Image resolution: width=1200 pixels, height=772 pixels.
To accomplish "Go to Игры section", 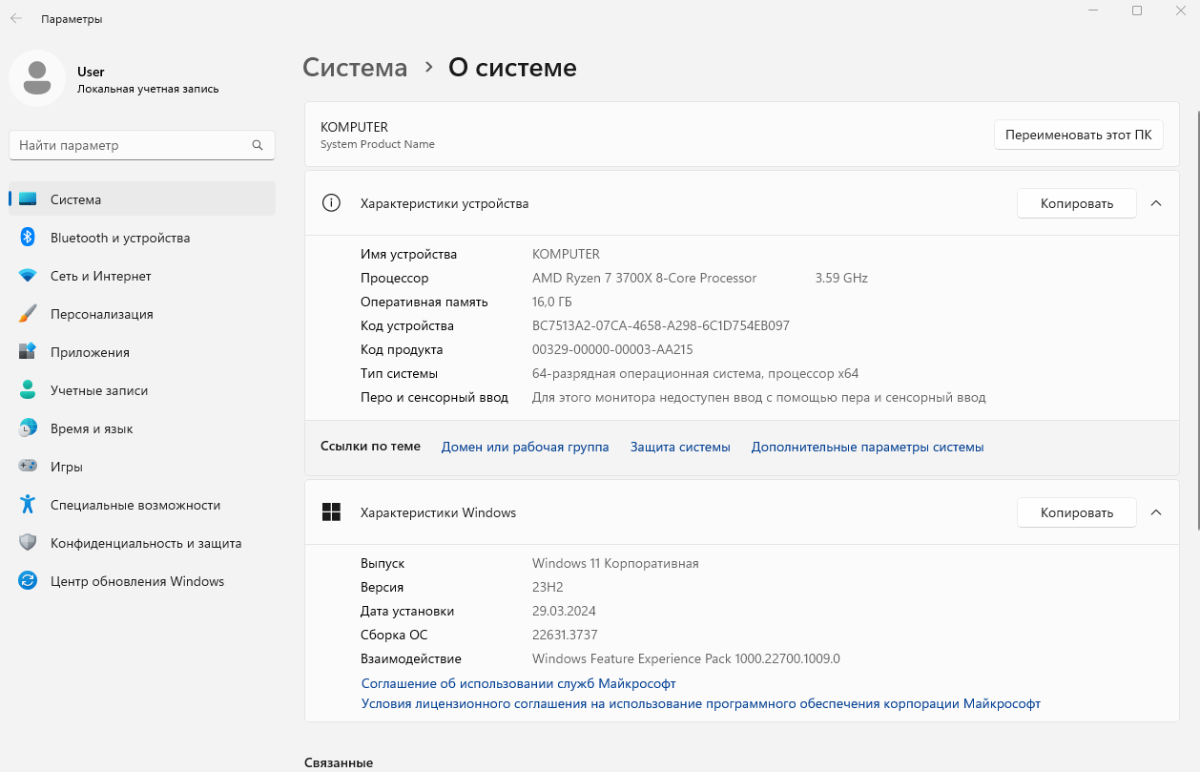I will 142,466.
